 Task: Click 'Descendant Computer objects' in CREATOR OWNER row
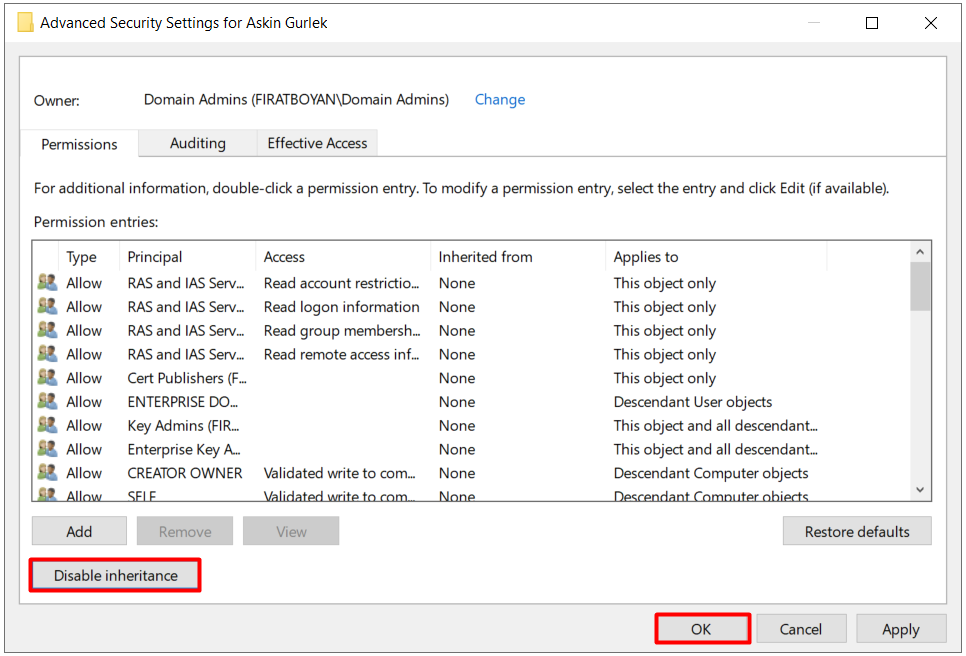point(711,472)
